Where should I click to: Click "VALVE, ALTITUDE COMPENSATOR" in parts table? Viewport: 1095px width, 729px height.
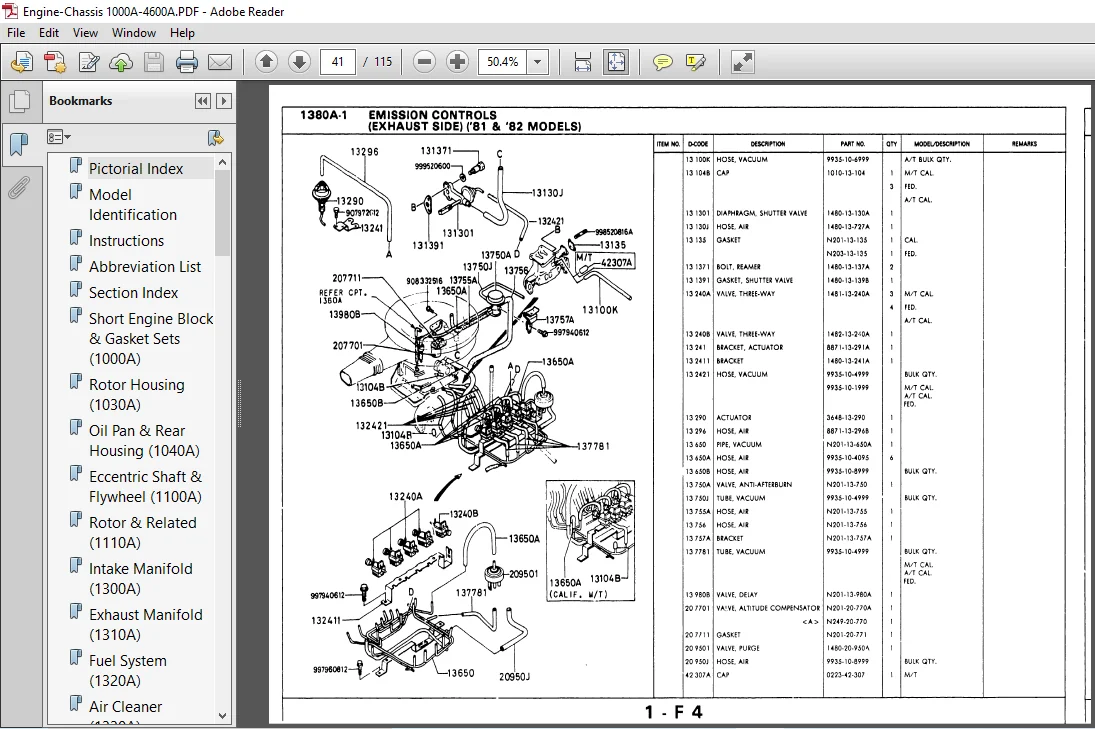point(767,608)
